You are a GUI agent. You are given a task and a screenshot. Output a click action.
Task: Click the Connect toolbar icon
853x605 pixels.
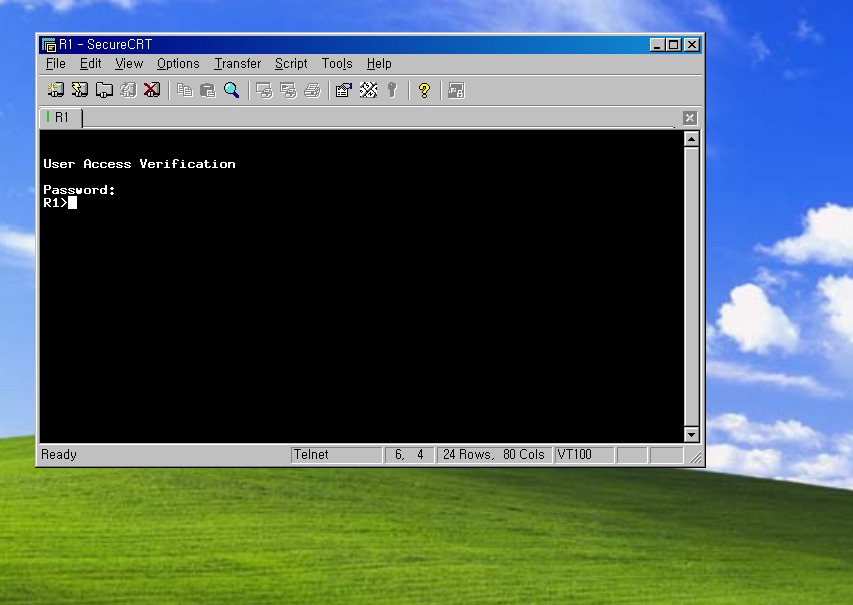(55, 90)
